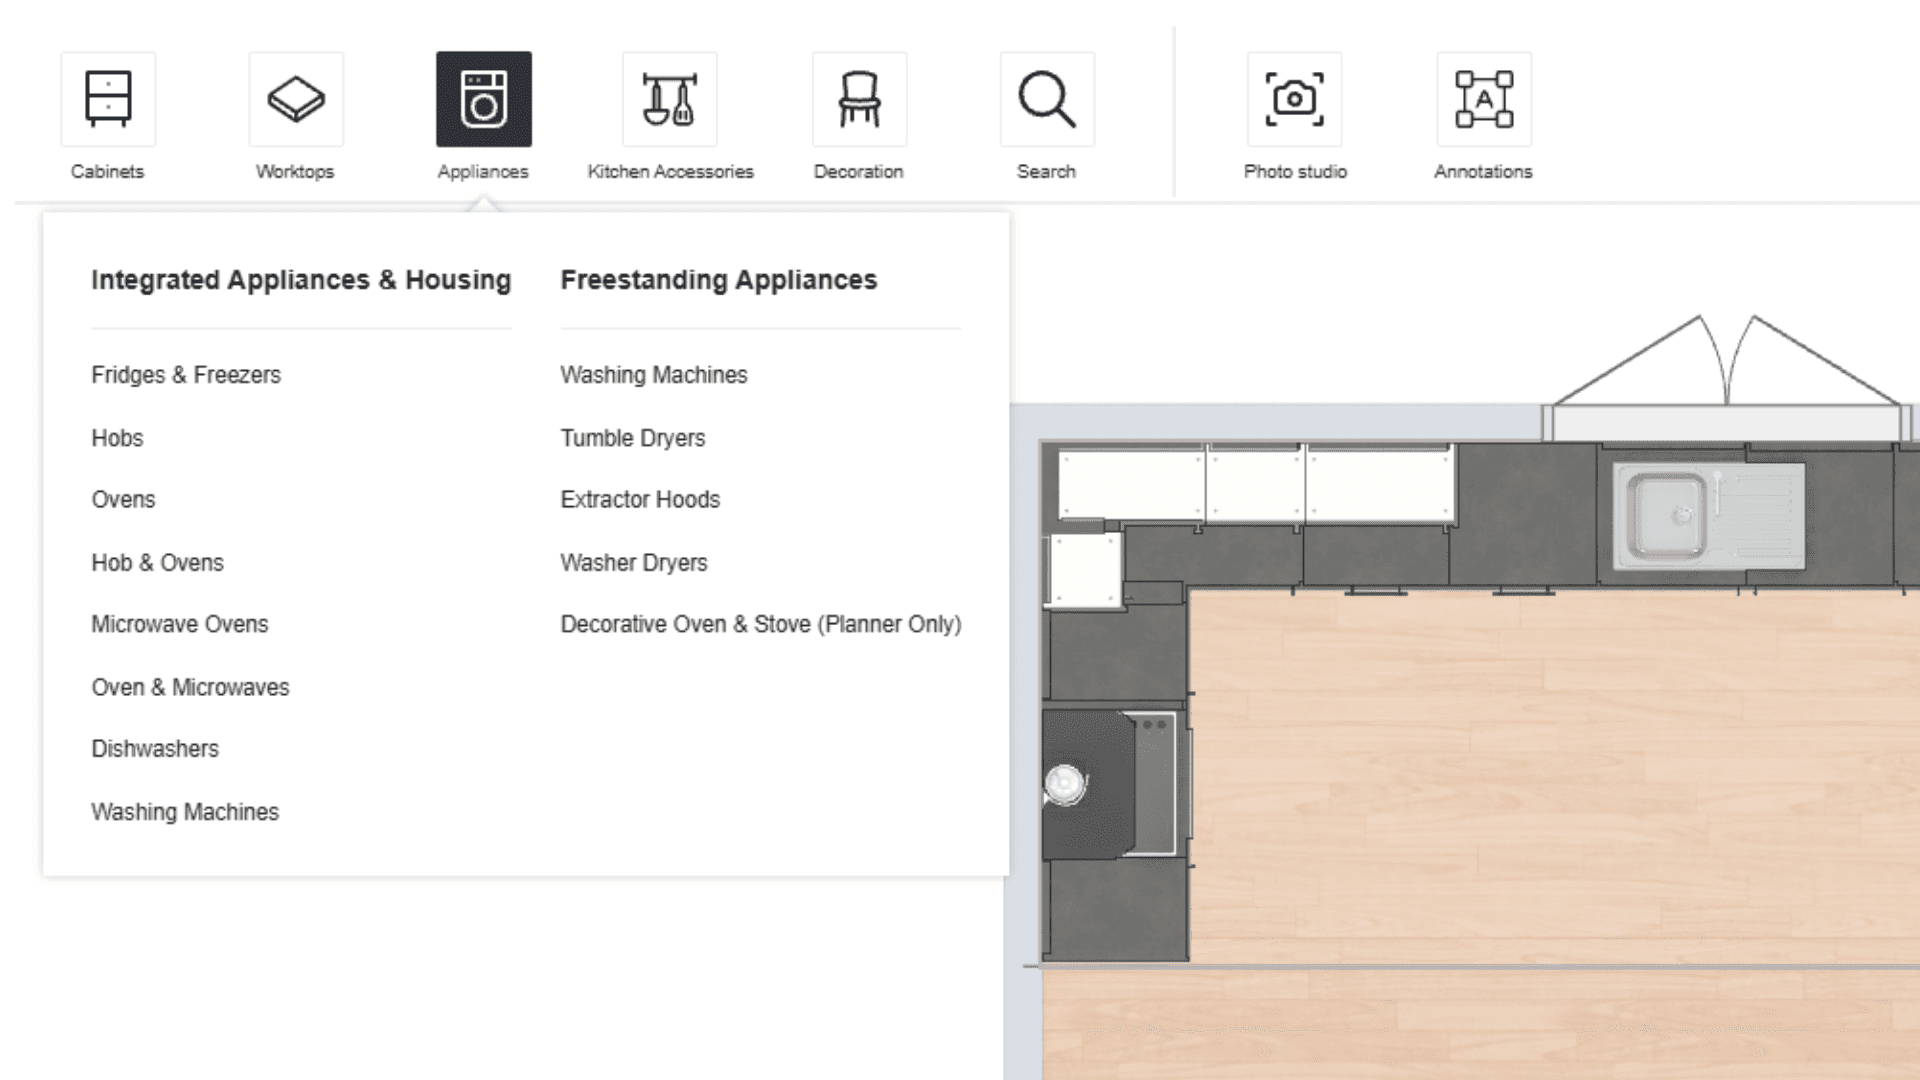Image resolution: width=1920 pixels, height=1080 pixels.
Task: Select the double door at the plan's top
Action: pos(1727,378)
